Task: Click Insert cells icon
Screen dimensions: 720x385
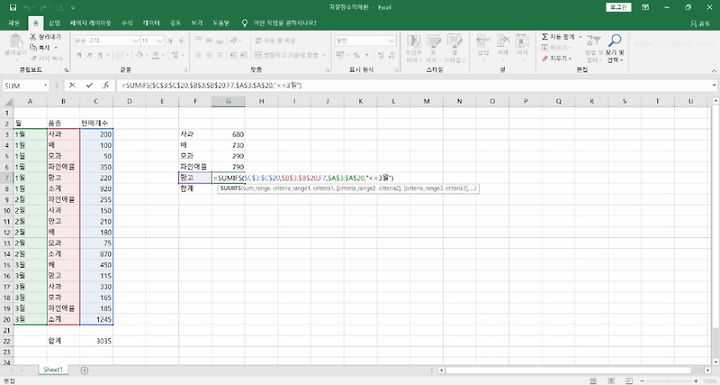Action: point(483,41)
